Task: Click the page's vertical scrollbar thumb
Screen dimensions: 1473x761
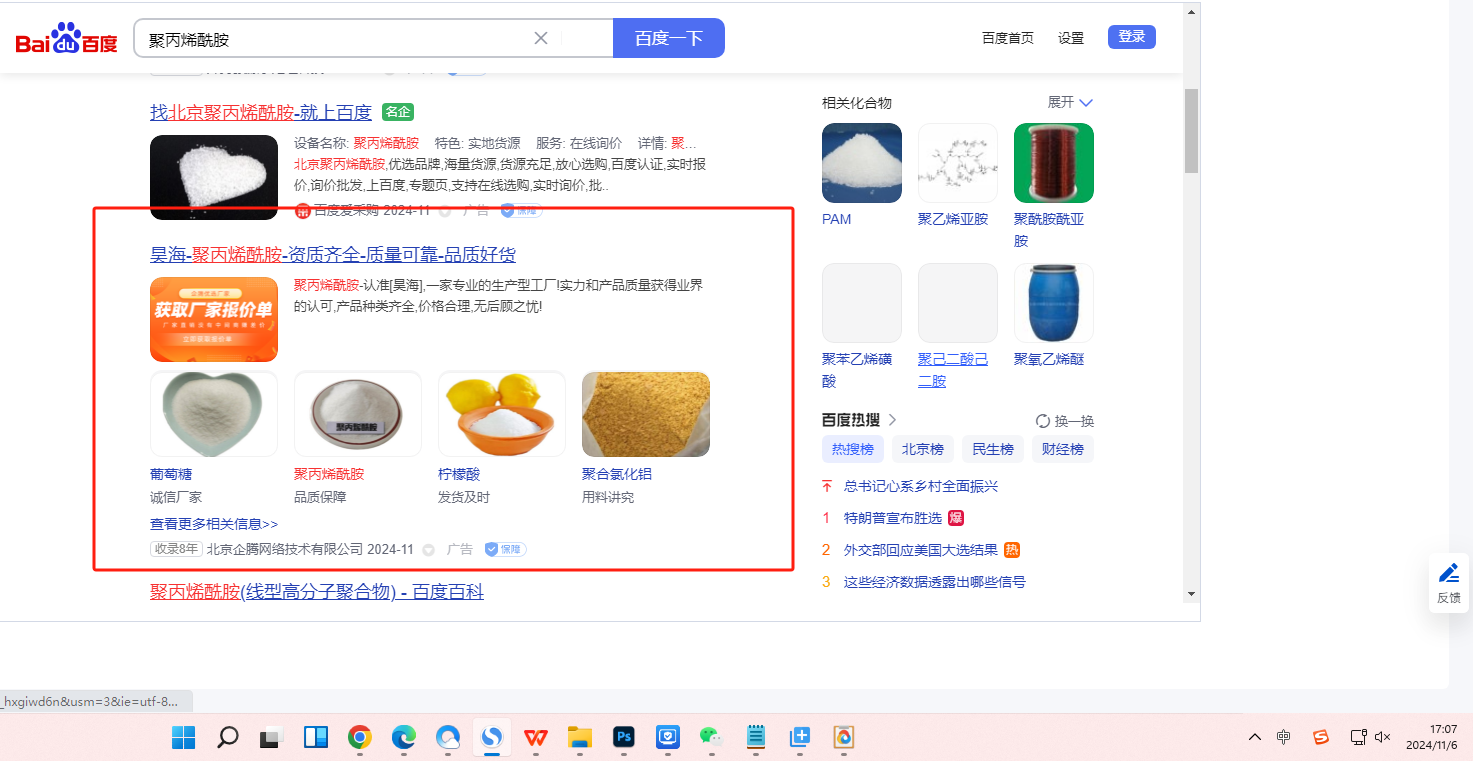Action: [x=1191, y=130]
